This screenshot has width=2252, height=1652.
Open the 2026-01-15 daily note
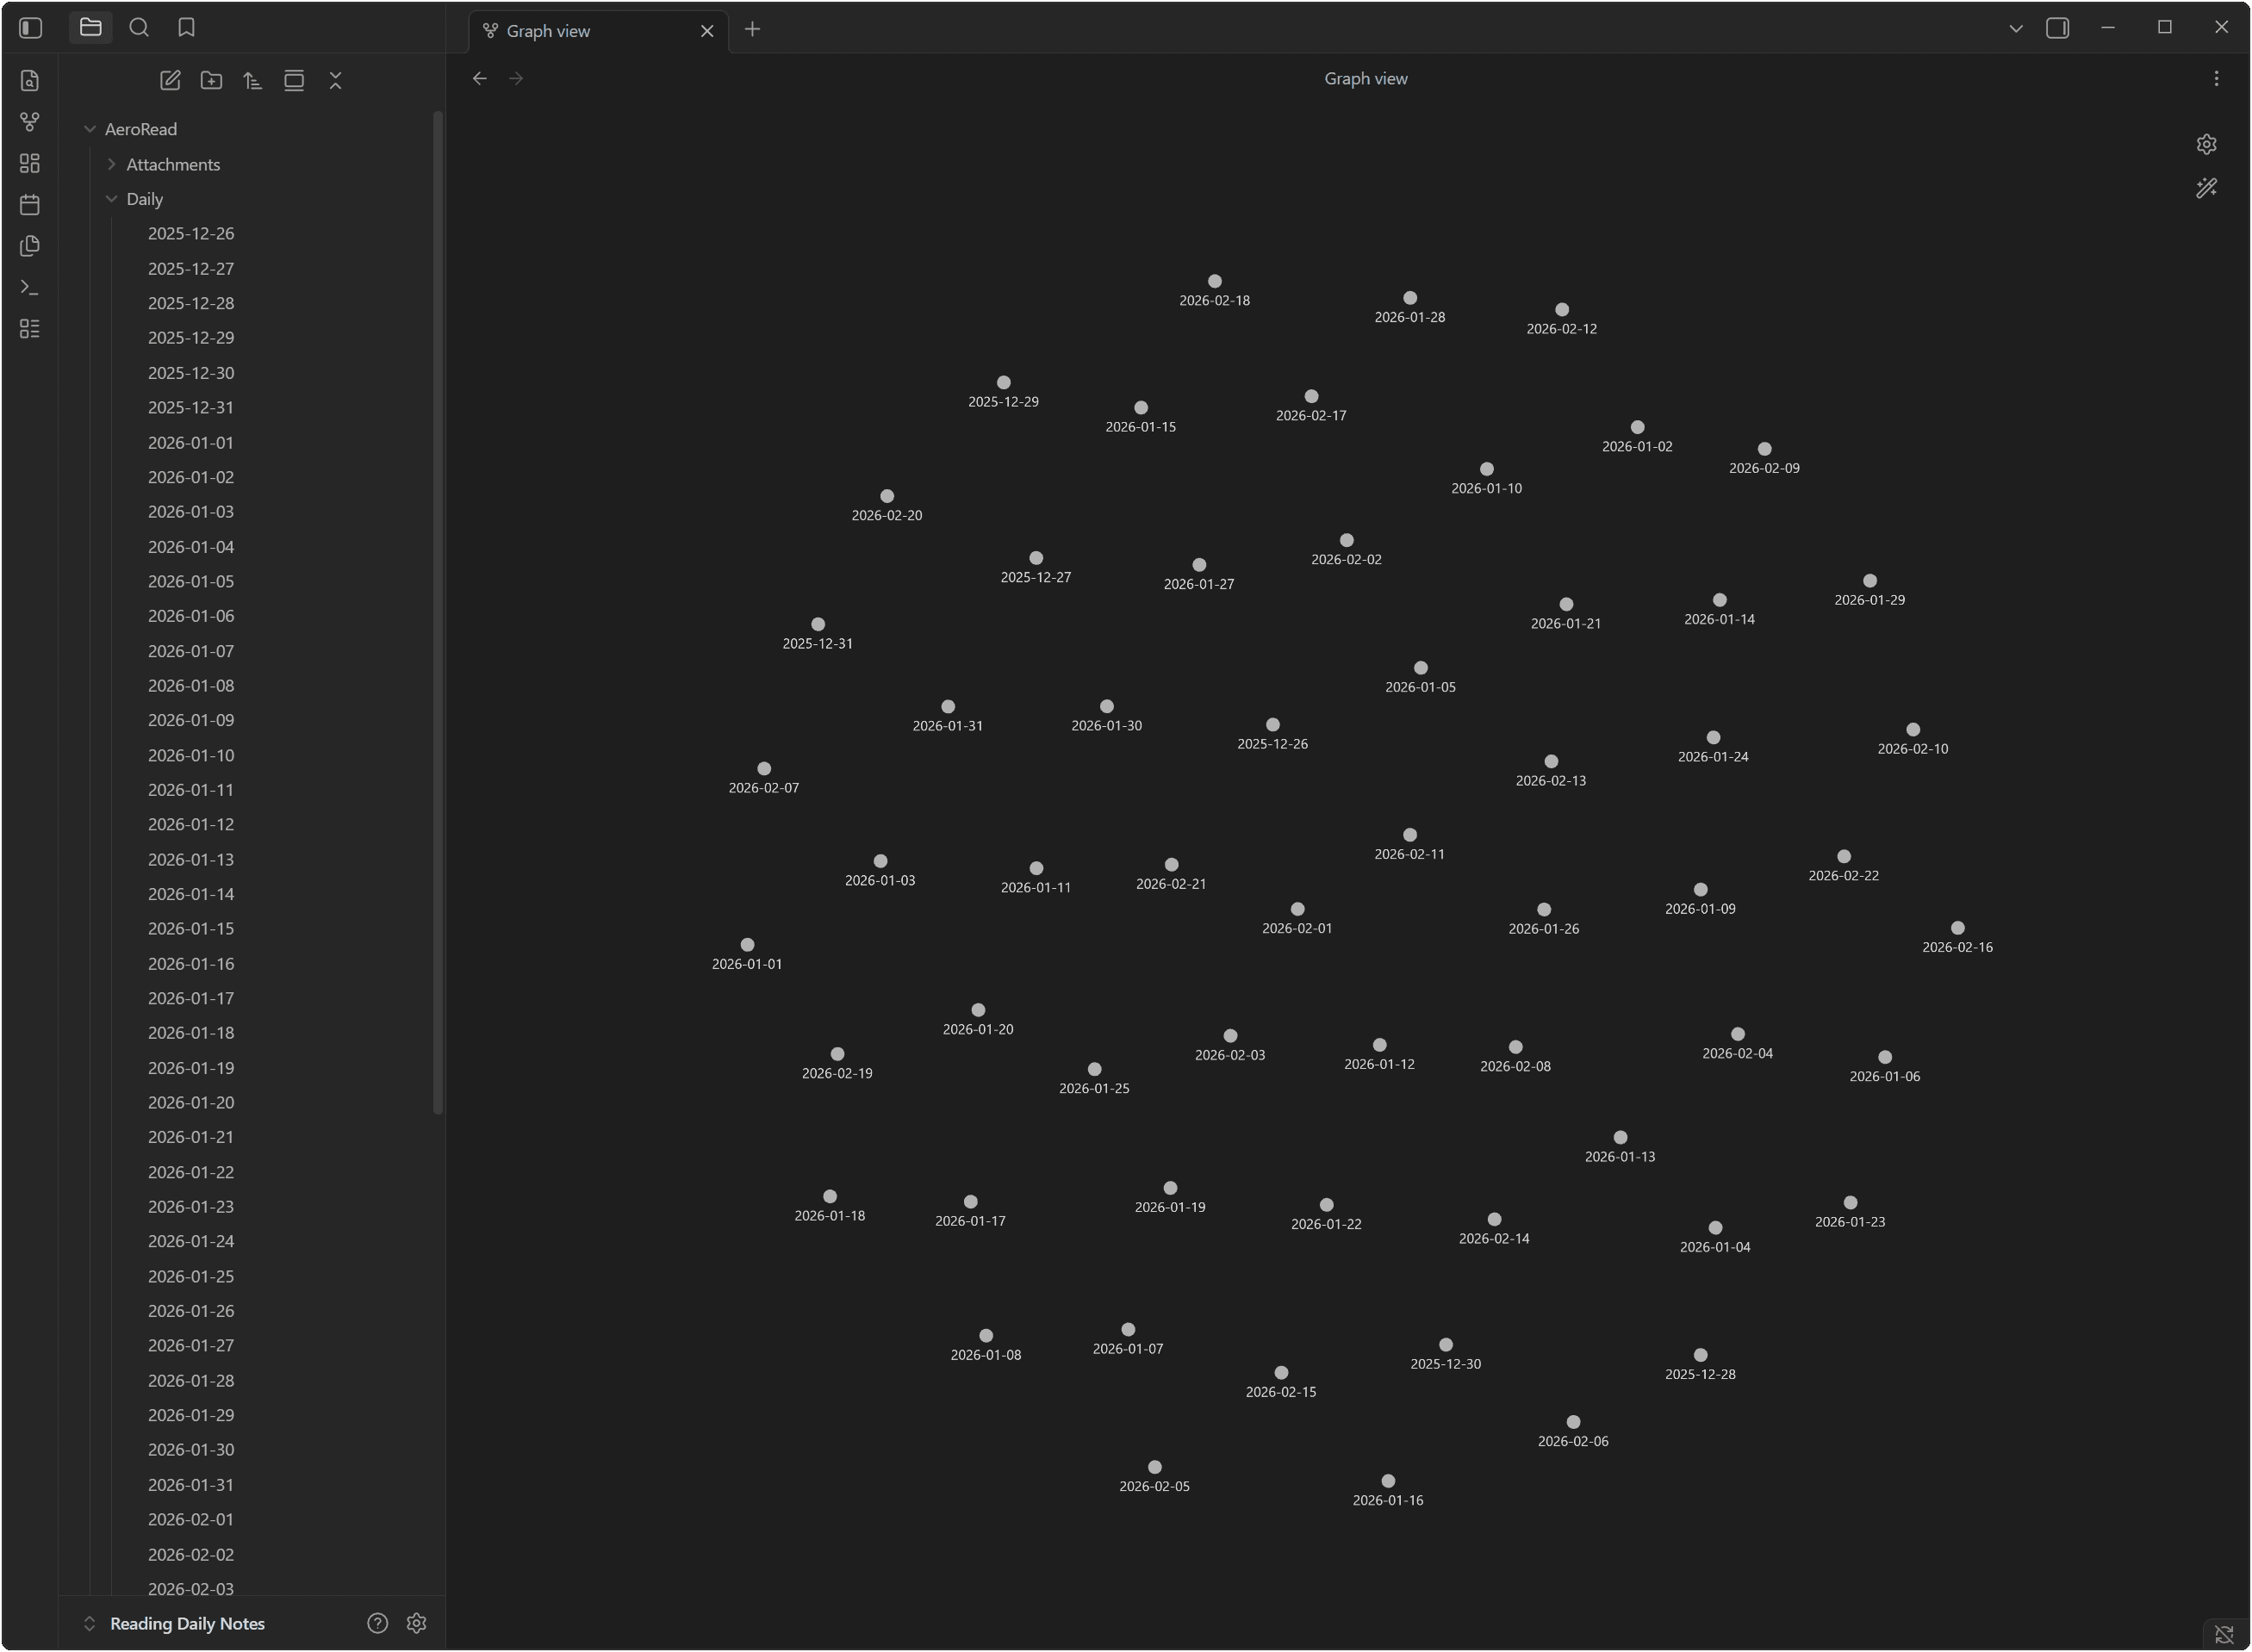coord(191,928)
